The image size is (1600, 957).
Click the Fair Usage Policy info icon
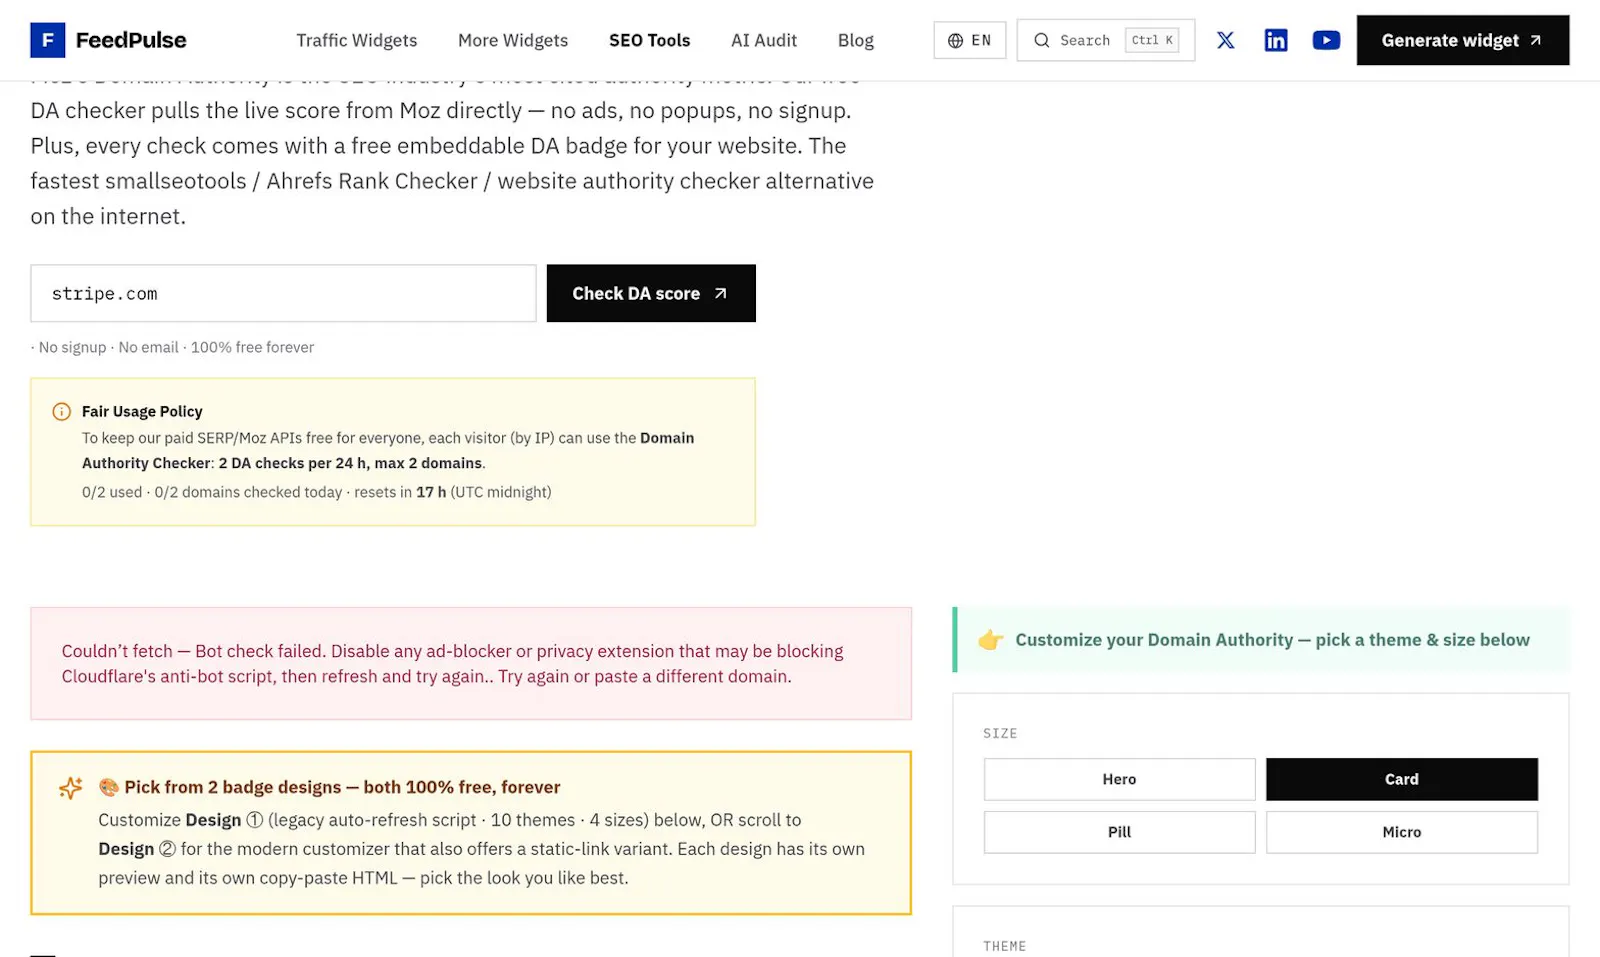point(61,411)
